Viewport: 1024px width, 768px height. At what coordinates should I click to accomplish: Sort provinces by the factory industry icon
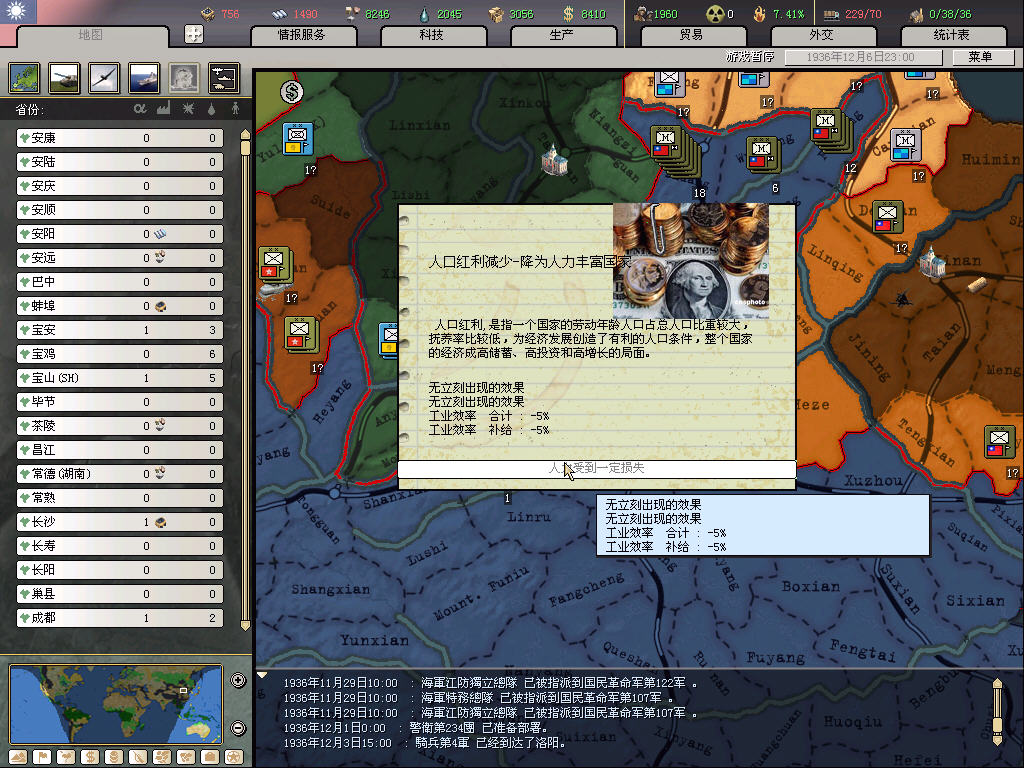[x=164, y=108]
